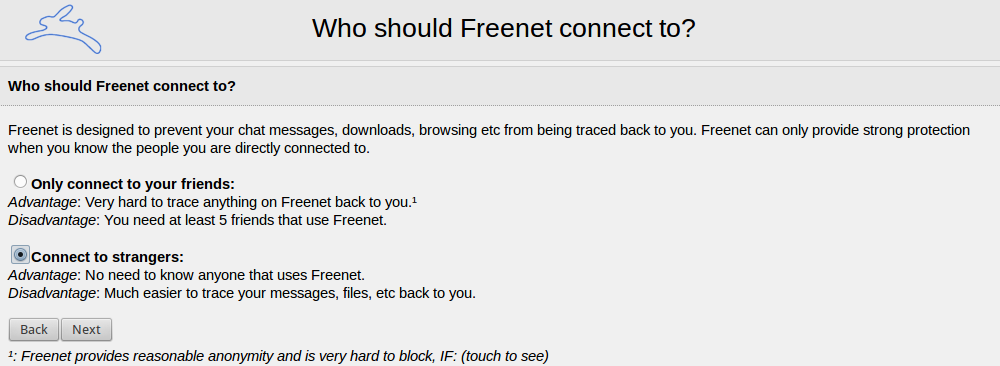This screenshot has height=366, width=1000.
Task: Click the bold Who should Freenet connect to section header
Action: 122,86
